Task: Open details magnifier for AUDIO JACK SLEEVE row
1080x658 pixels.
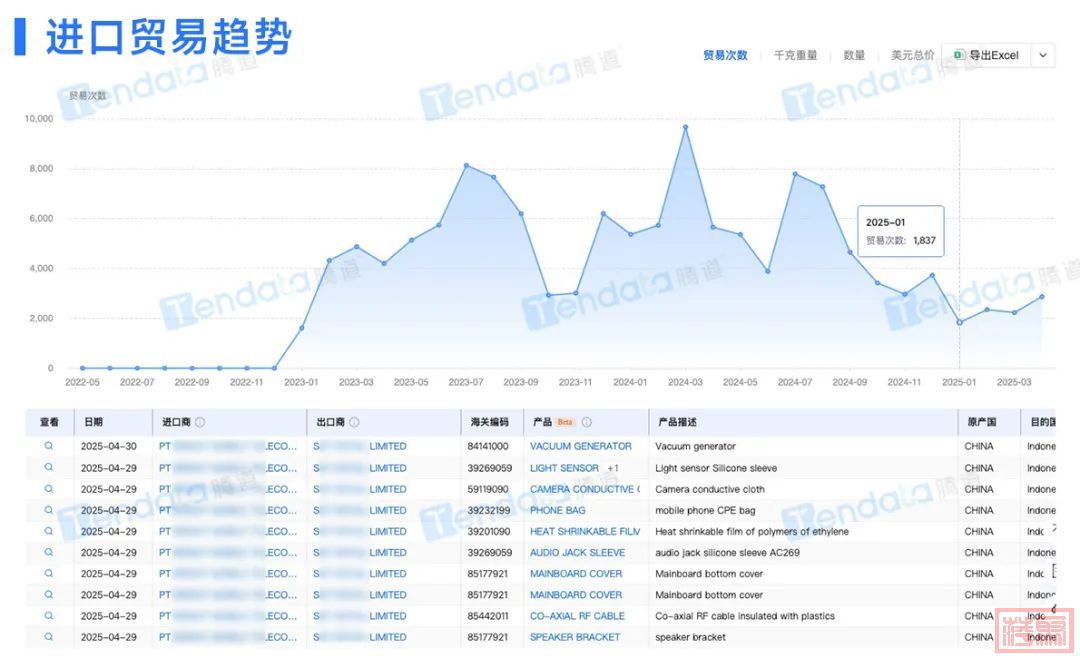Action: click(48, 552)
